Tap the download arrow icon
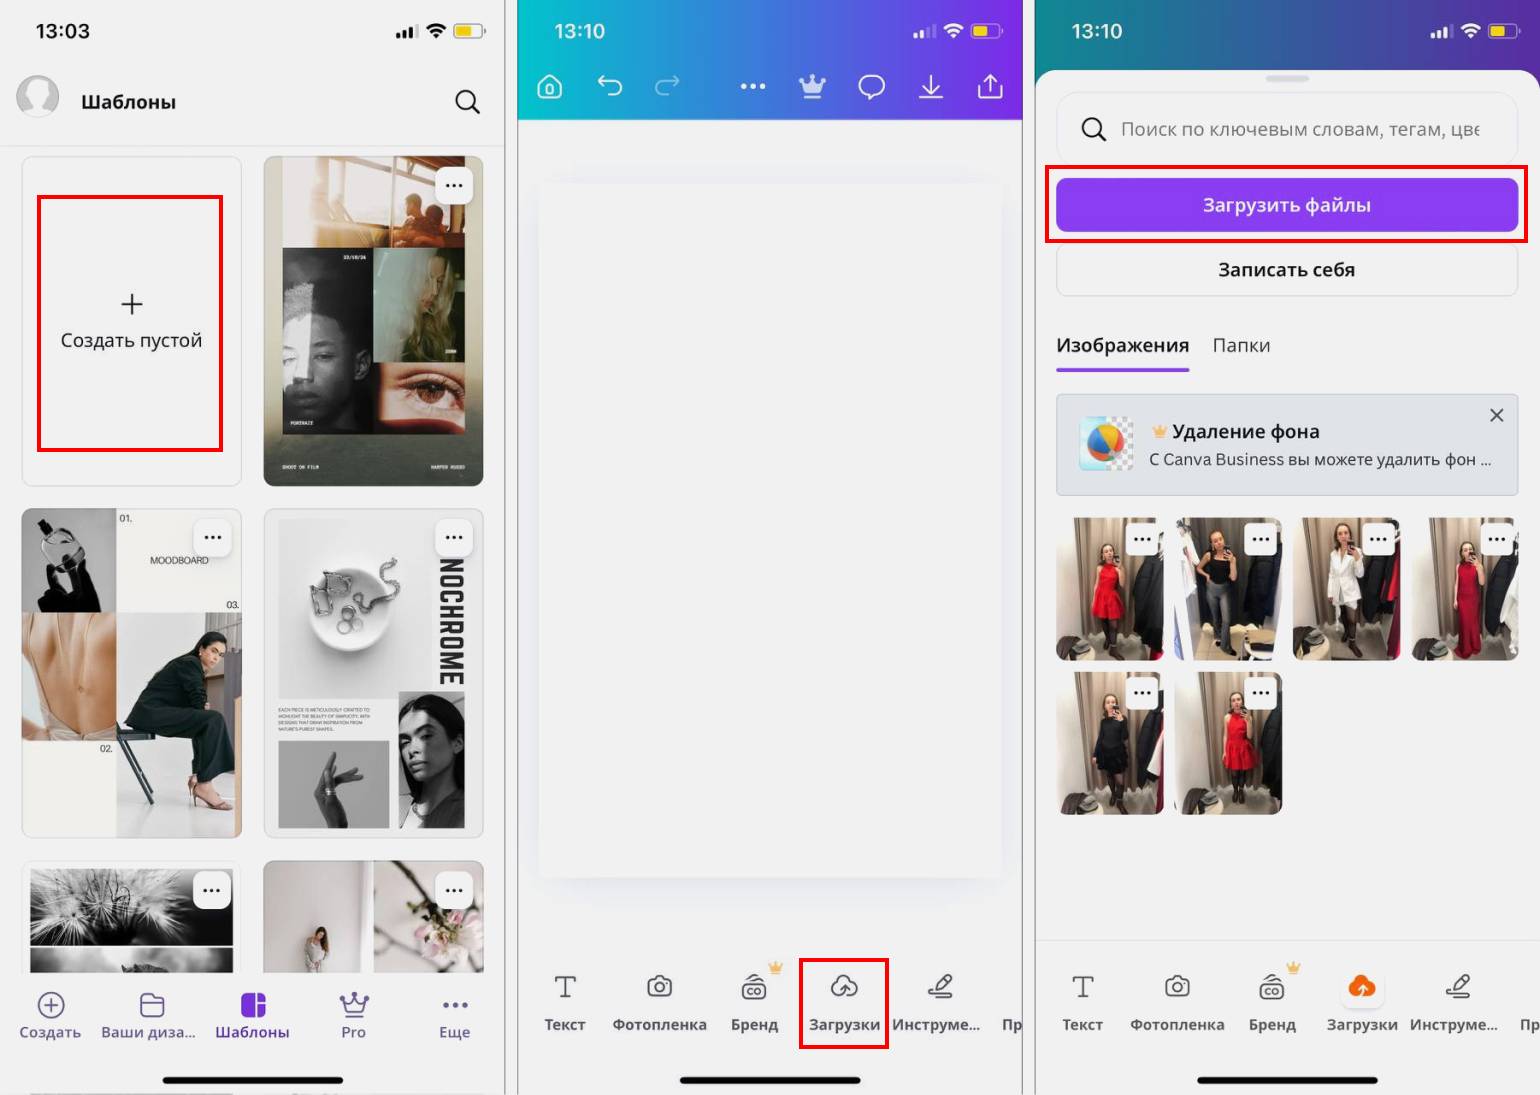The height and width of the screenshot is (1095, 1540). coord(930,87)
